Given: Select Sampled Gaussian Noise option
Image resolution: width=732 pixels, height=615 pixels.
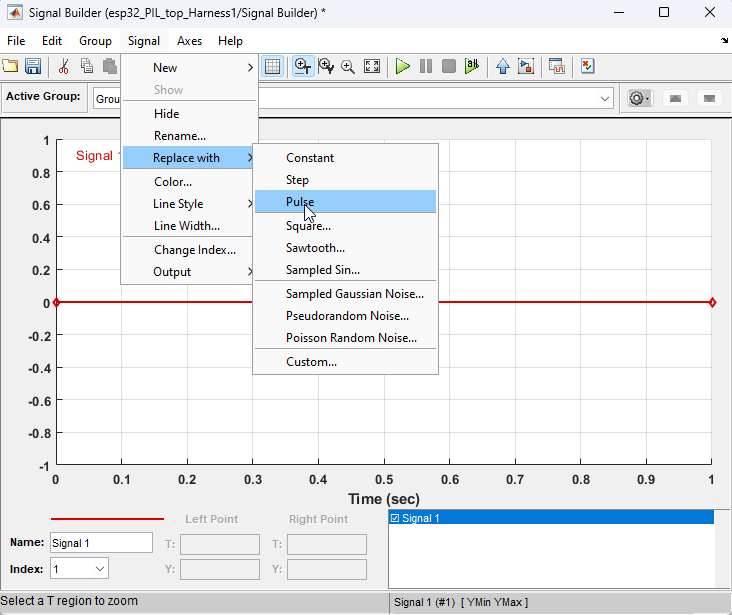Looking at the screenshot, I should (x=354, y=294).
